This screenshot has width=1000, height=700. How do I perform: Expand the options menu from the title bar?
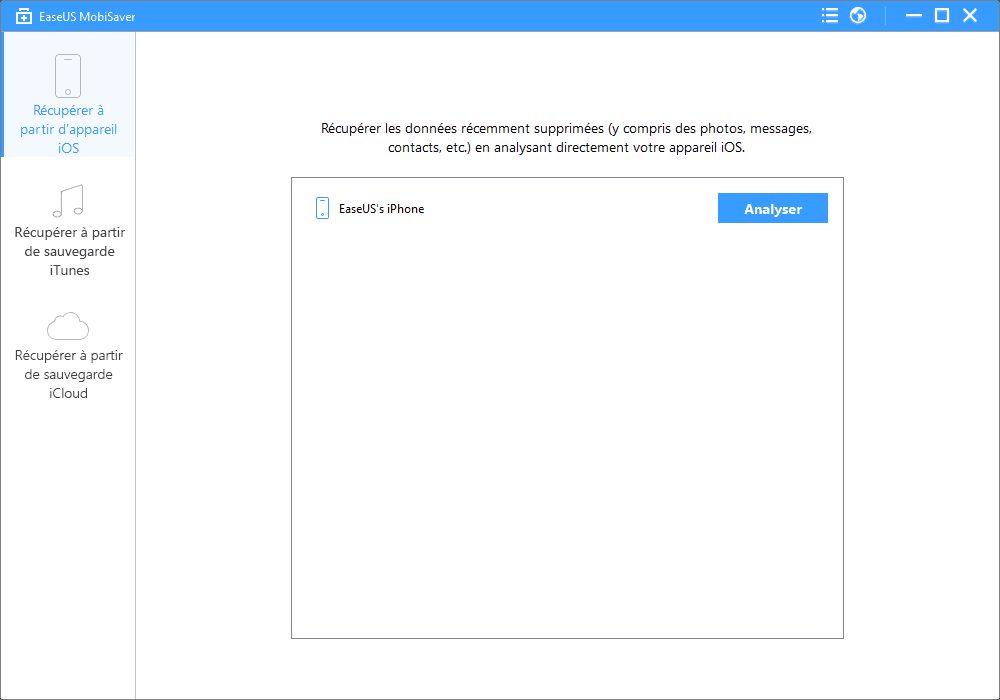(x=829, y=15)
